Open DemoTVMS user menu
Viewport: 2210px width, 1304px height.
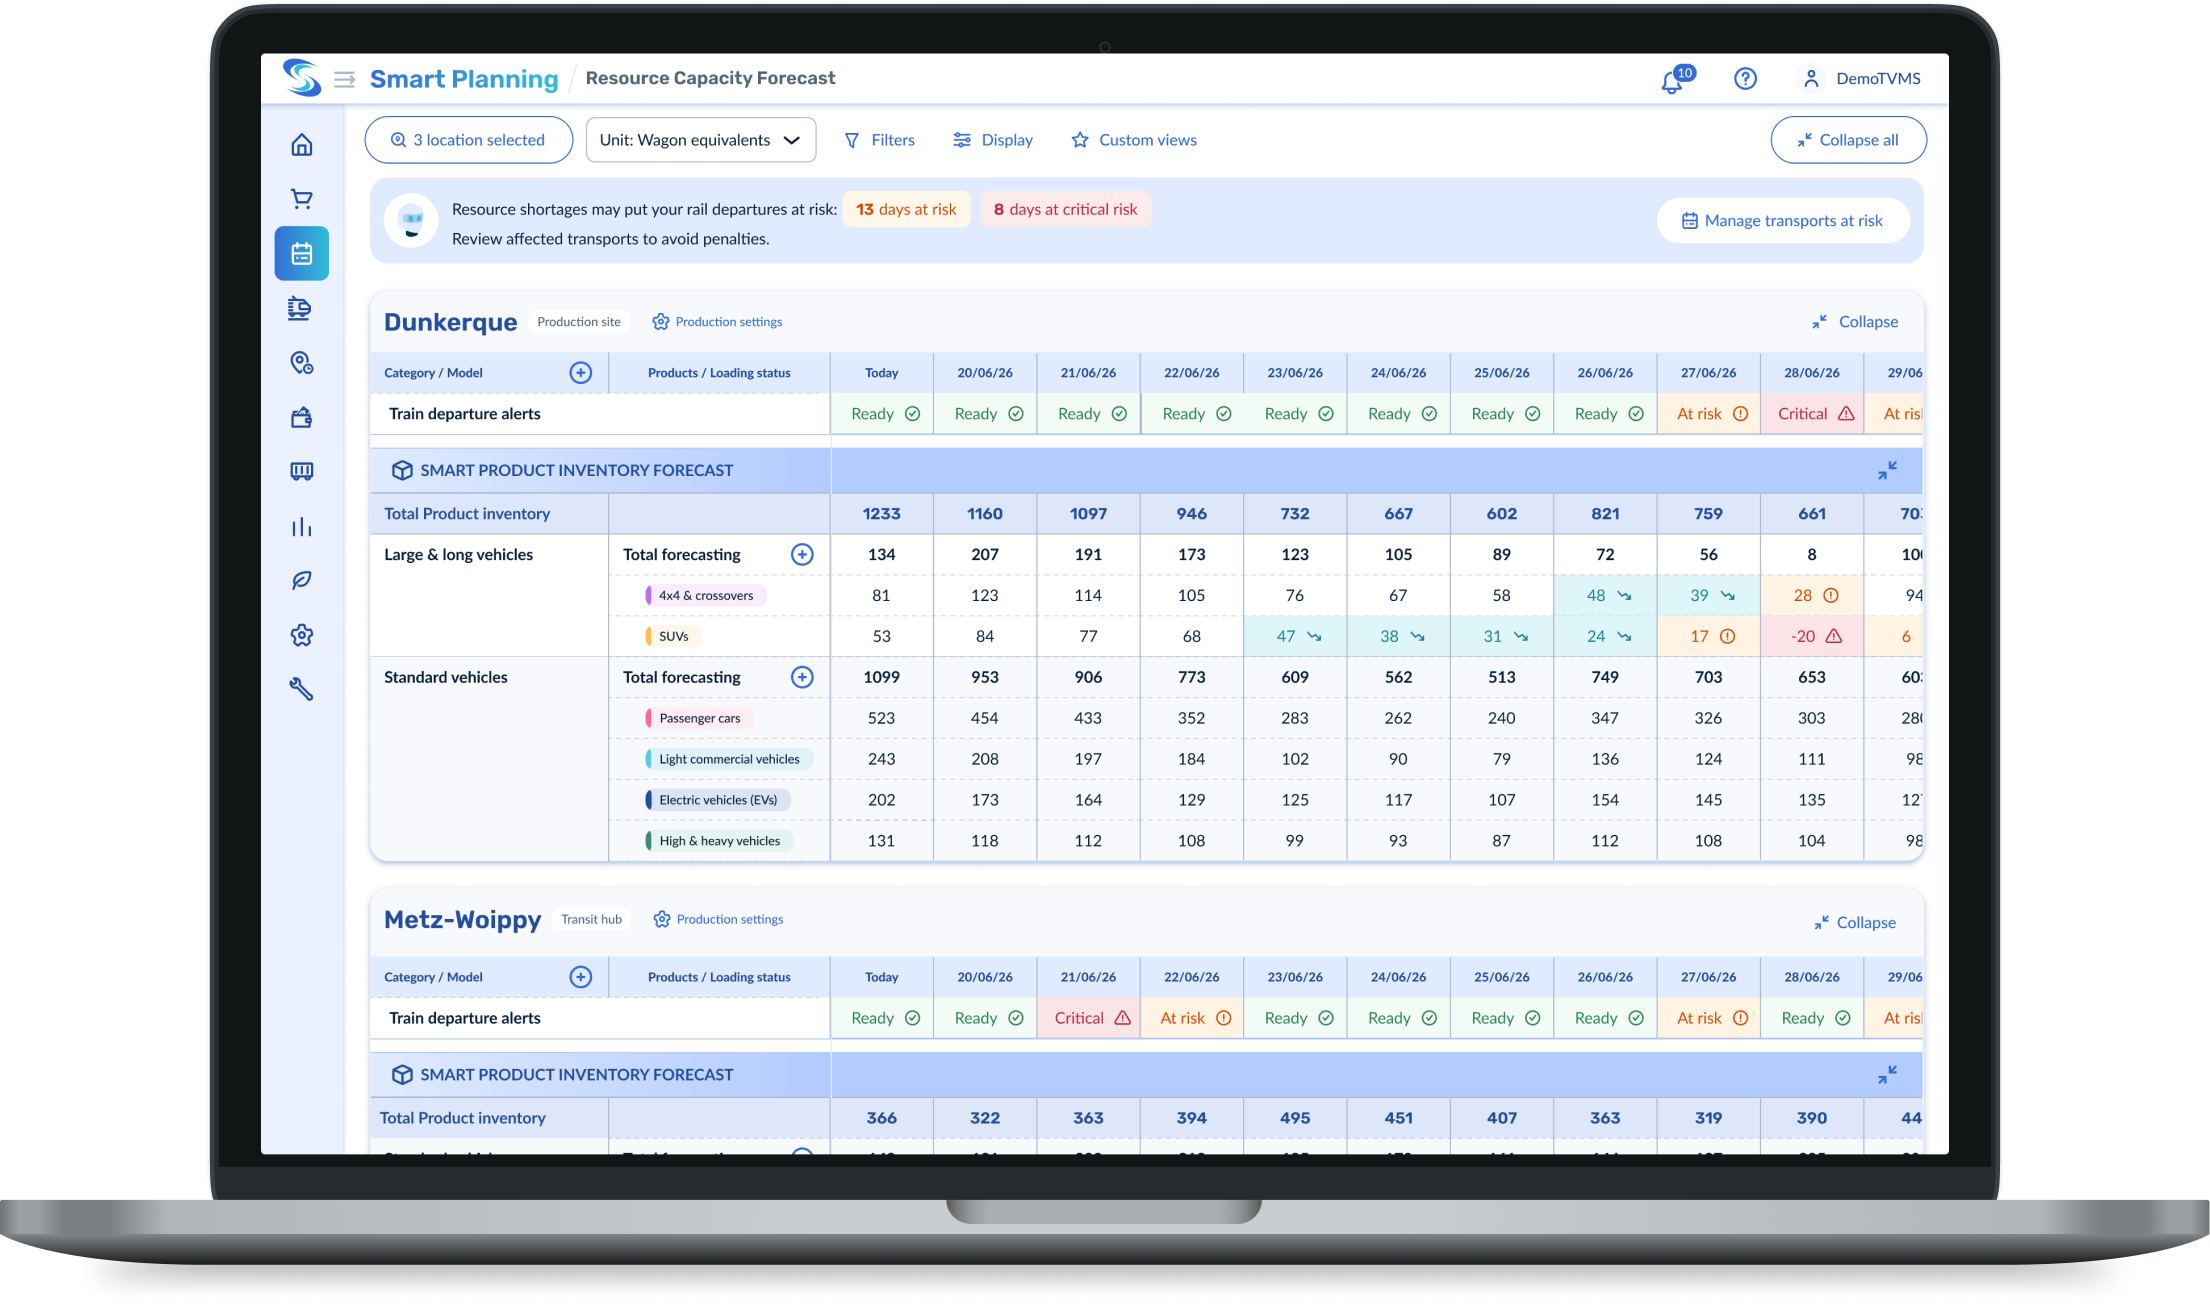coord(1861,78)
